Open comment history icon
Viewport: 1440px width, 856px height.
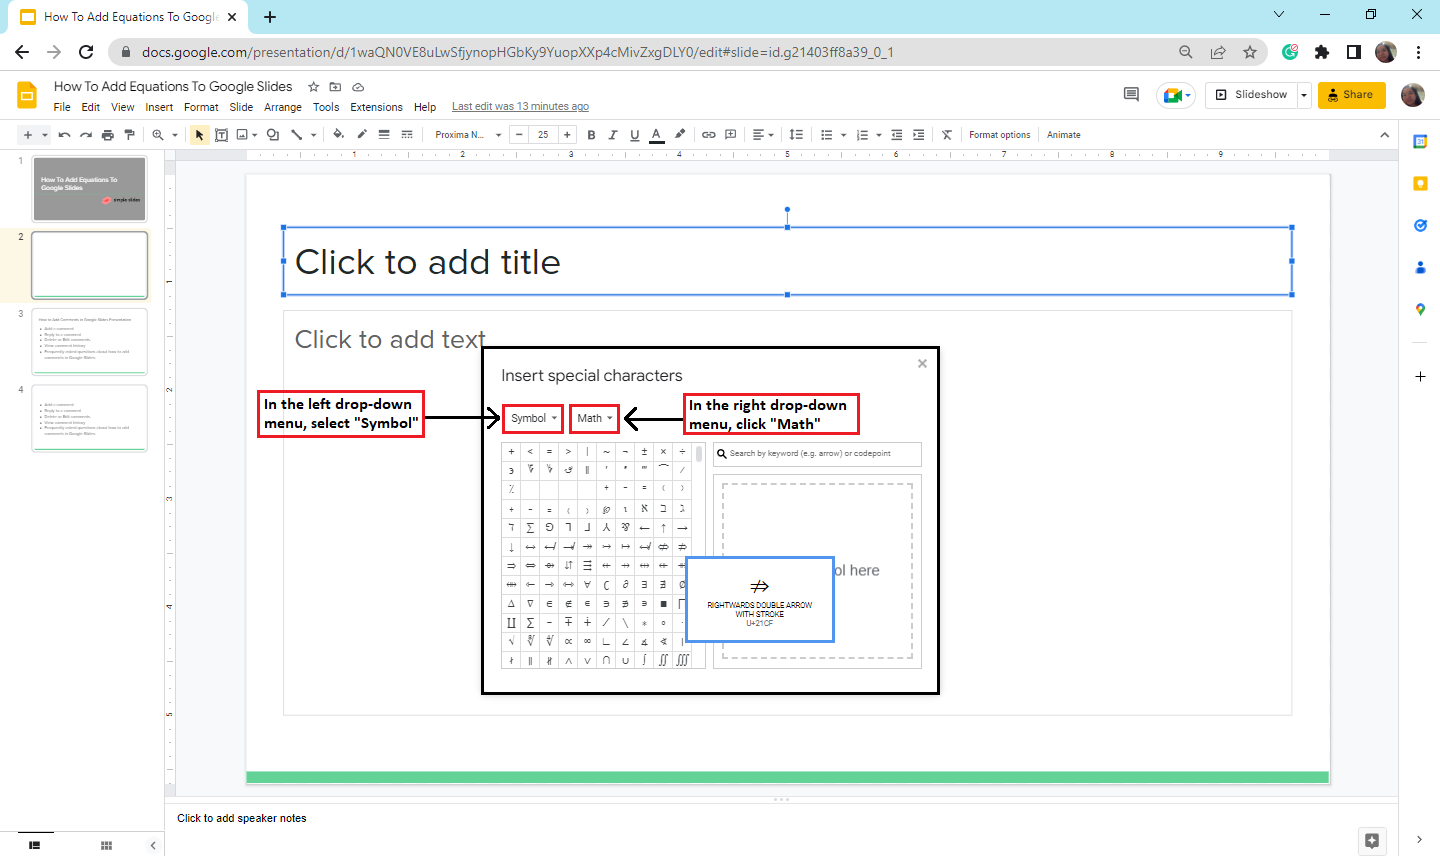[x=1131, y=94]
